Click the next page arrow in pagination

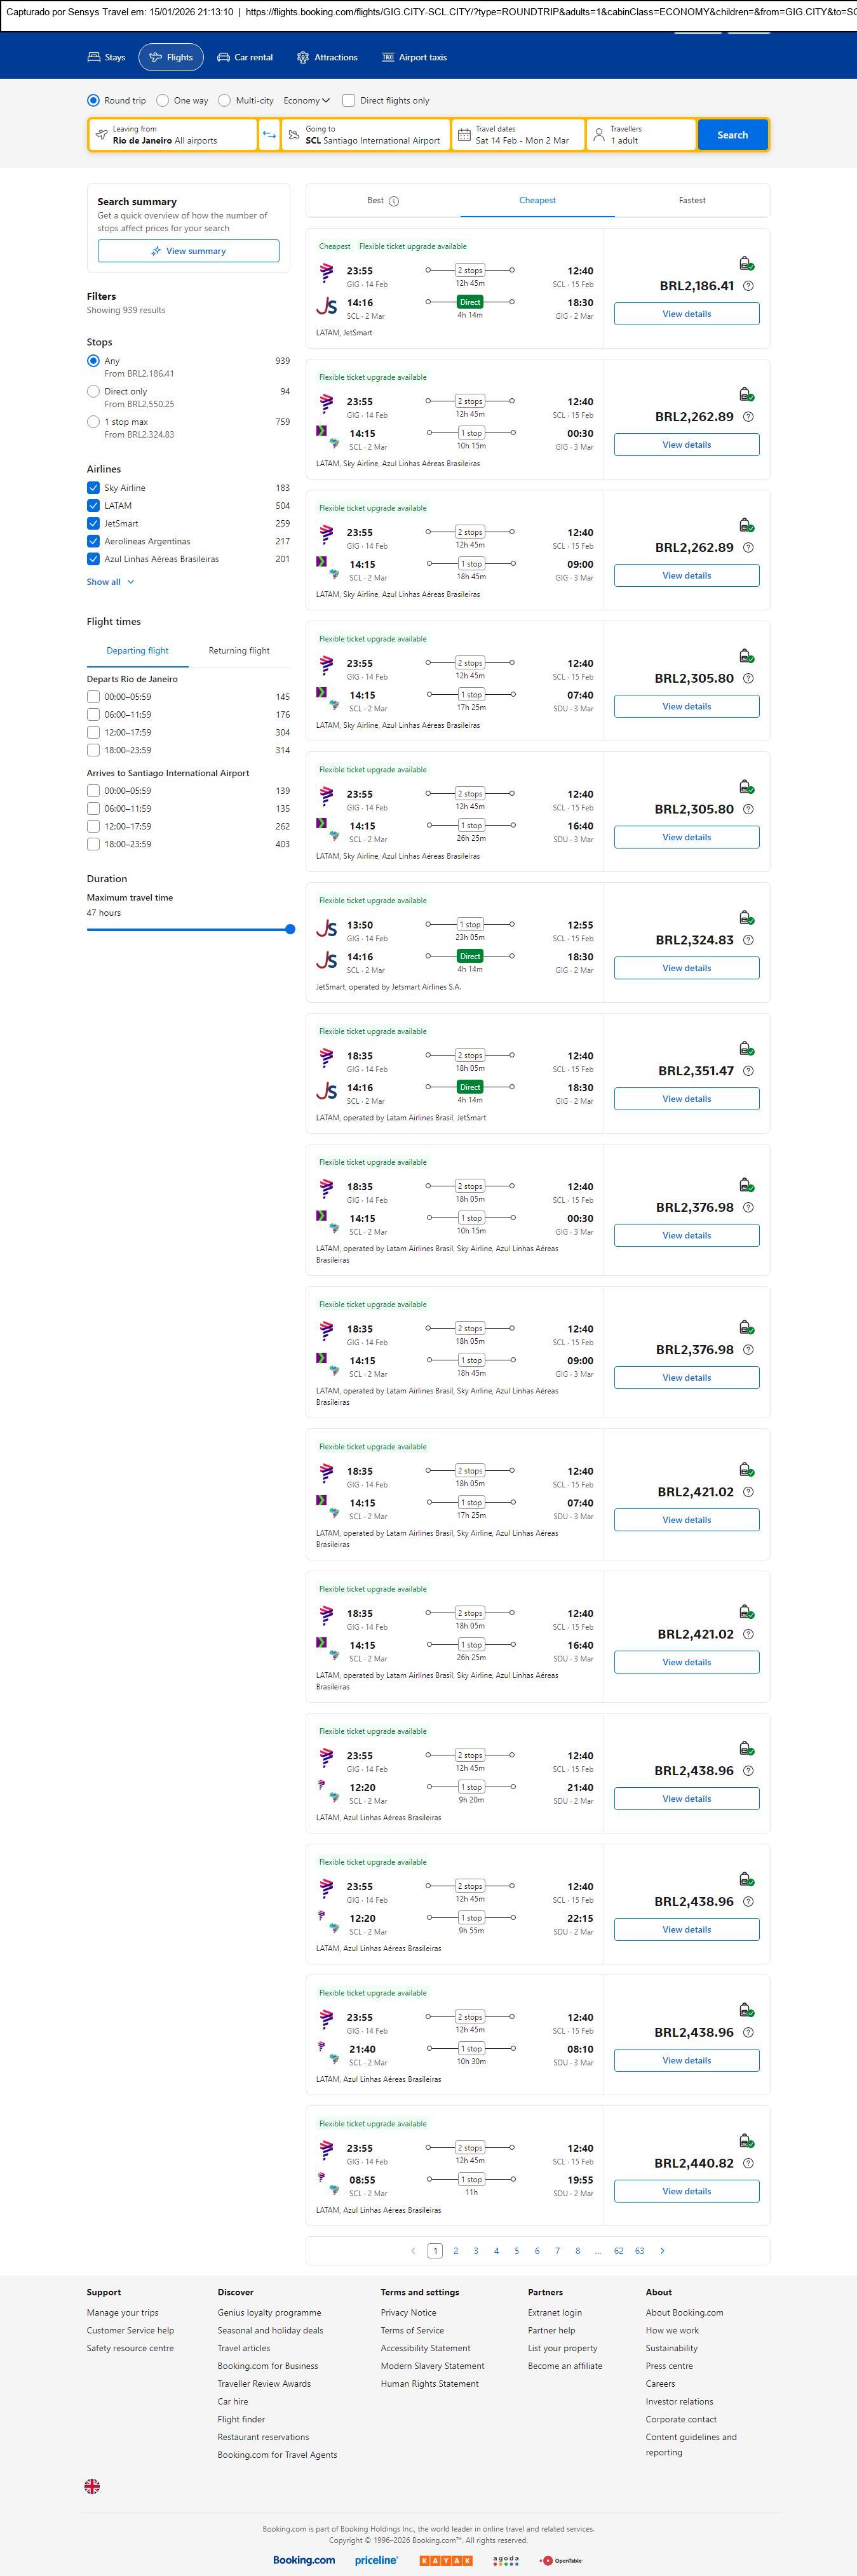pyautogui.click(x=662, y=2250)
